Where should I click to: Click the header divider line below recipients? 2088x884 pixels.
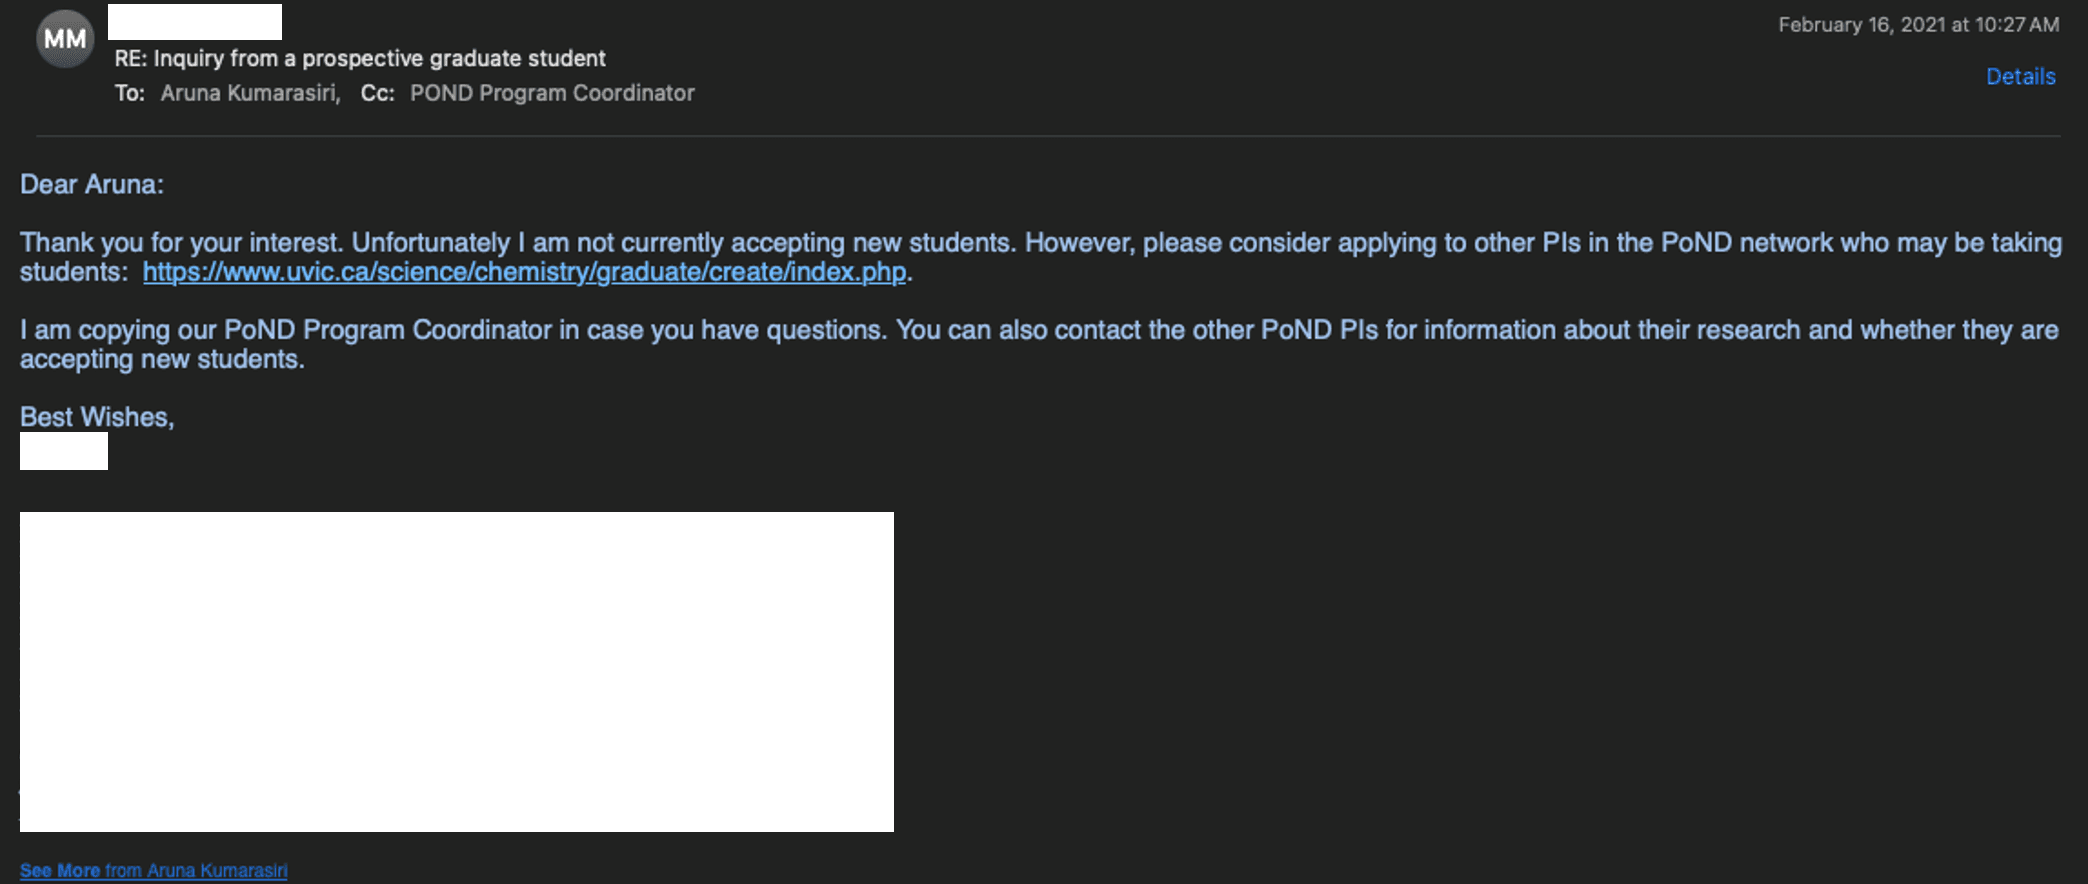pos(1048,135)
